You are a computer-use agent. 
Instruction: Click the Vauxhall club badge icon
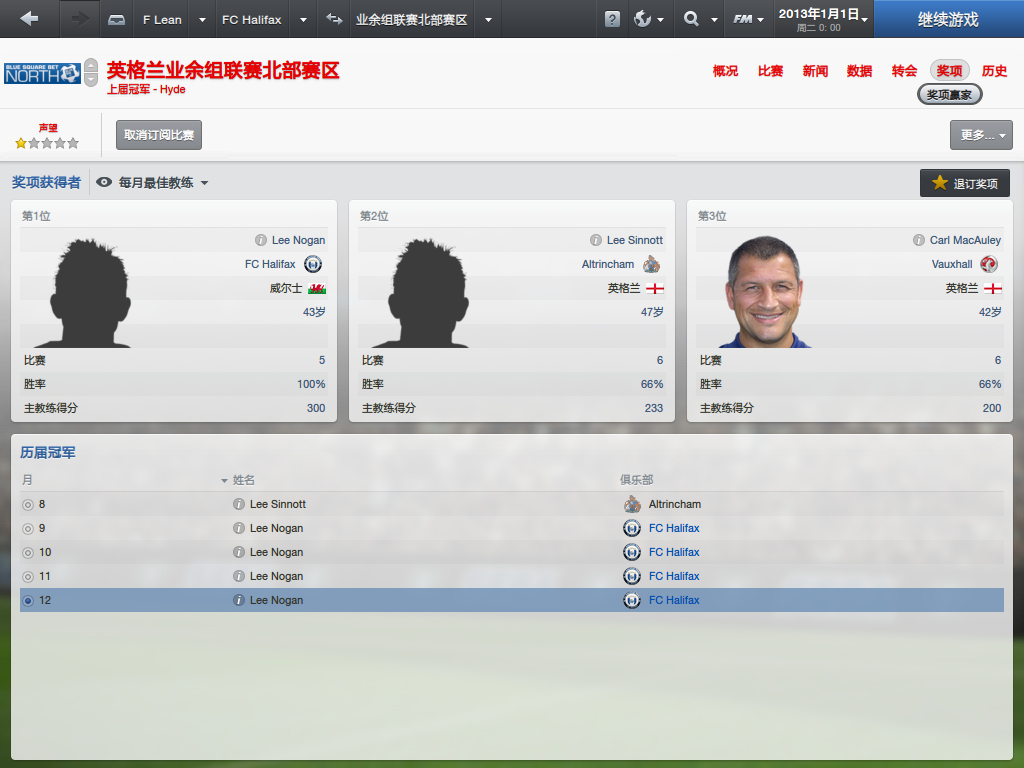point(989,264)
